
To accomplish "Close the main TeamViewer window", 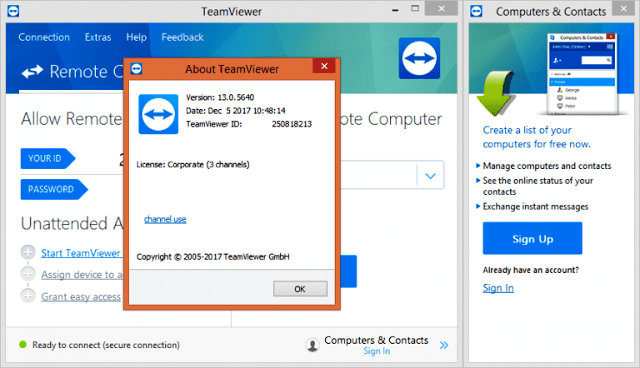I will click(x=441, y=8).
